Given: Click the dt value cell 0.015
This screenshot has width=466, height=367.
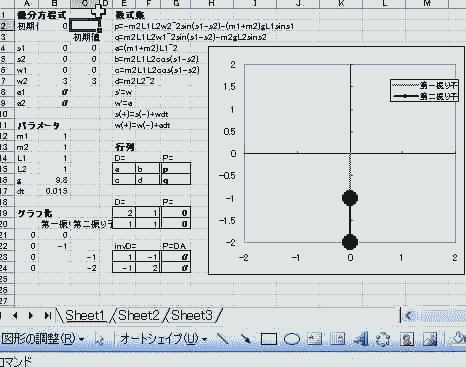Looking at the screenshot, I should point(55,191).
